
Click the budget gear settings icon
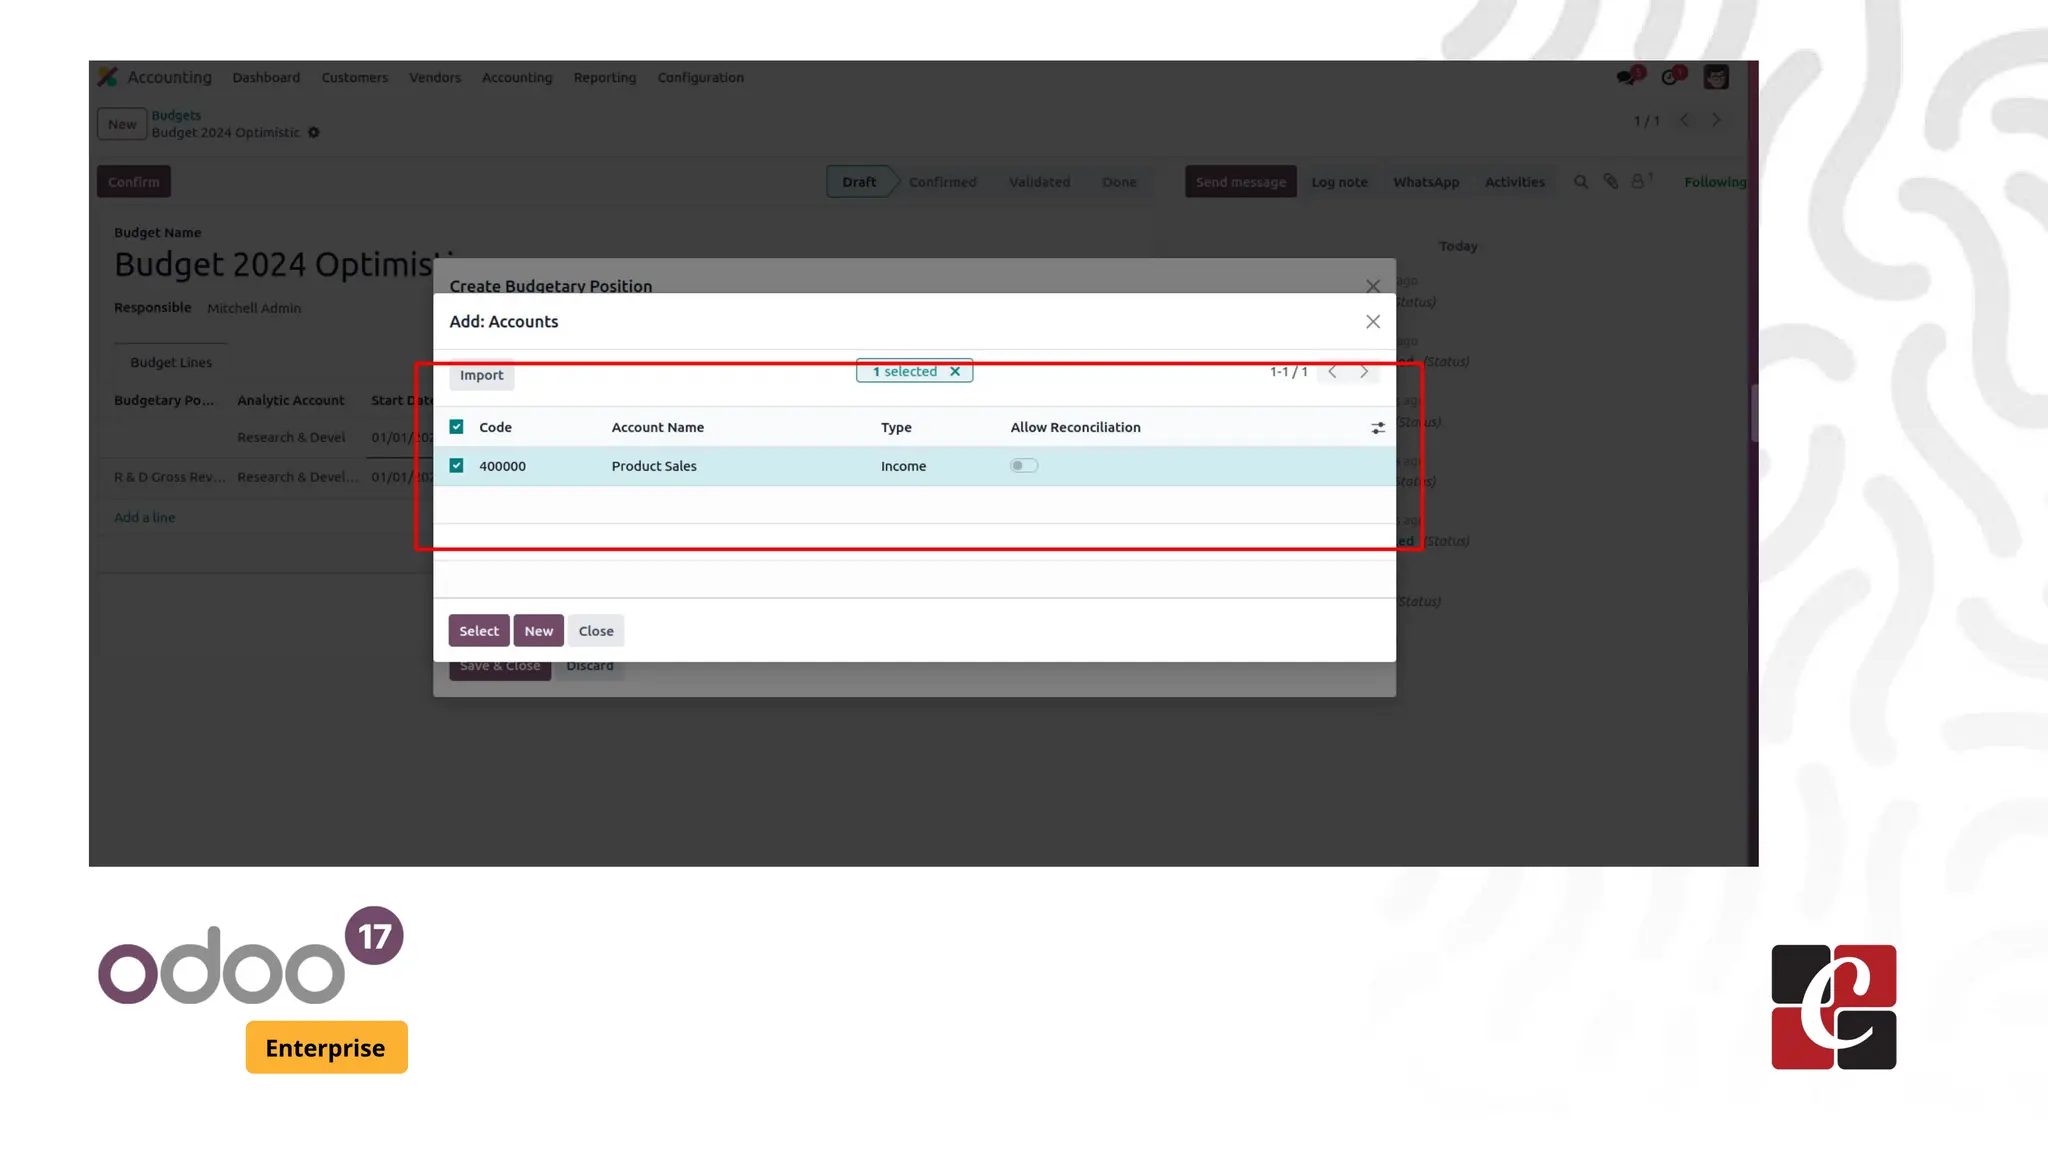point(314,133)
